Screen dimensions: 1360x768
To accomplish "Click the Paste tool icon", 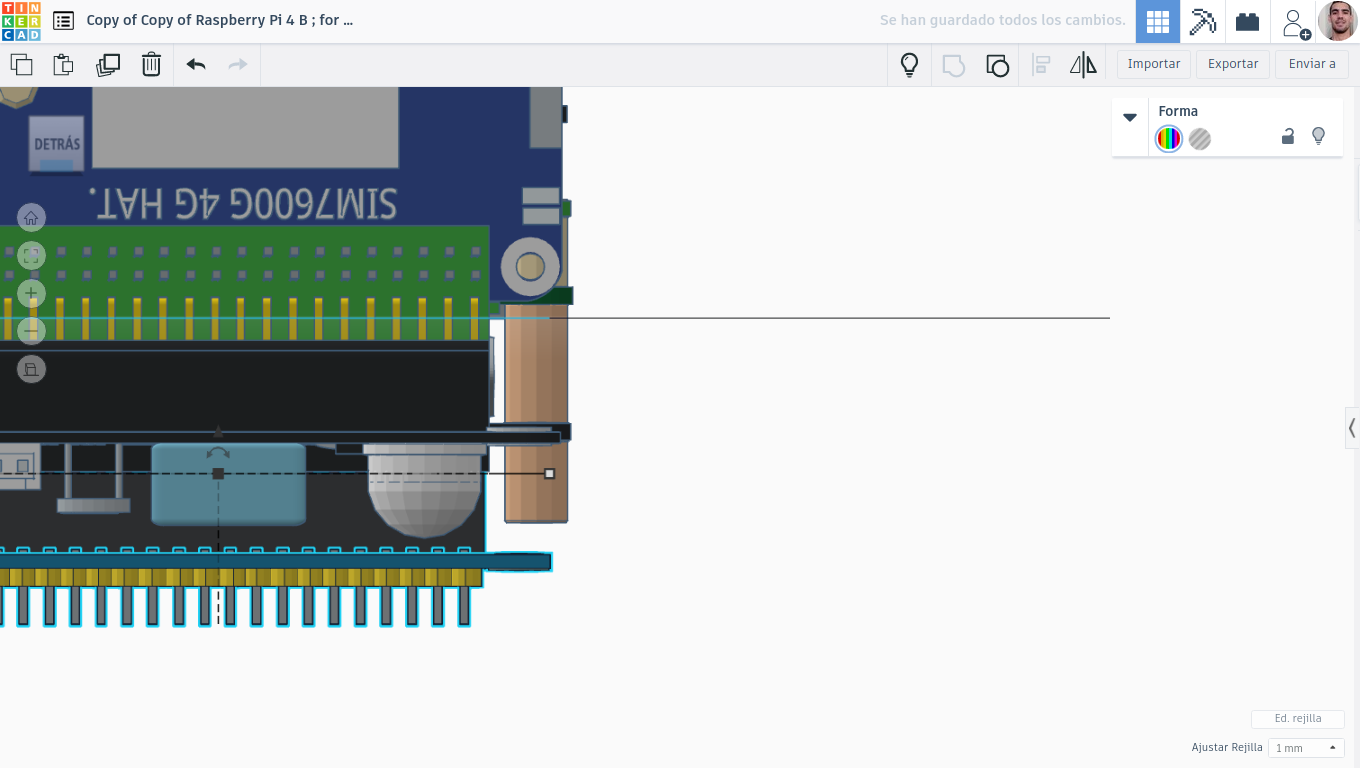I will click(63, 65).
